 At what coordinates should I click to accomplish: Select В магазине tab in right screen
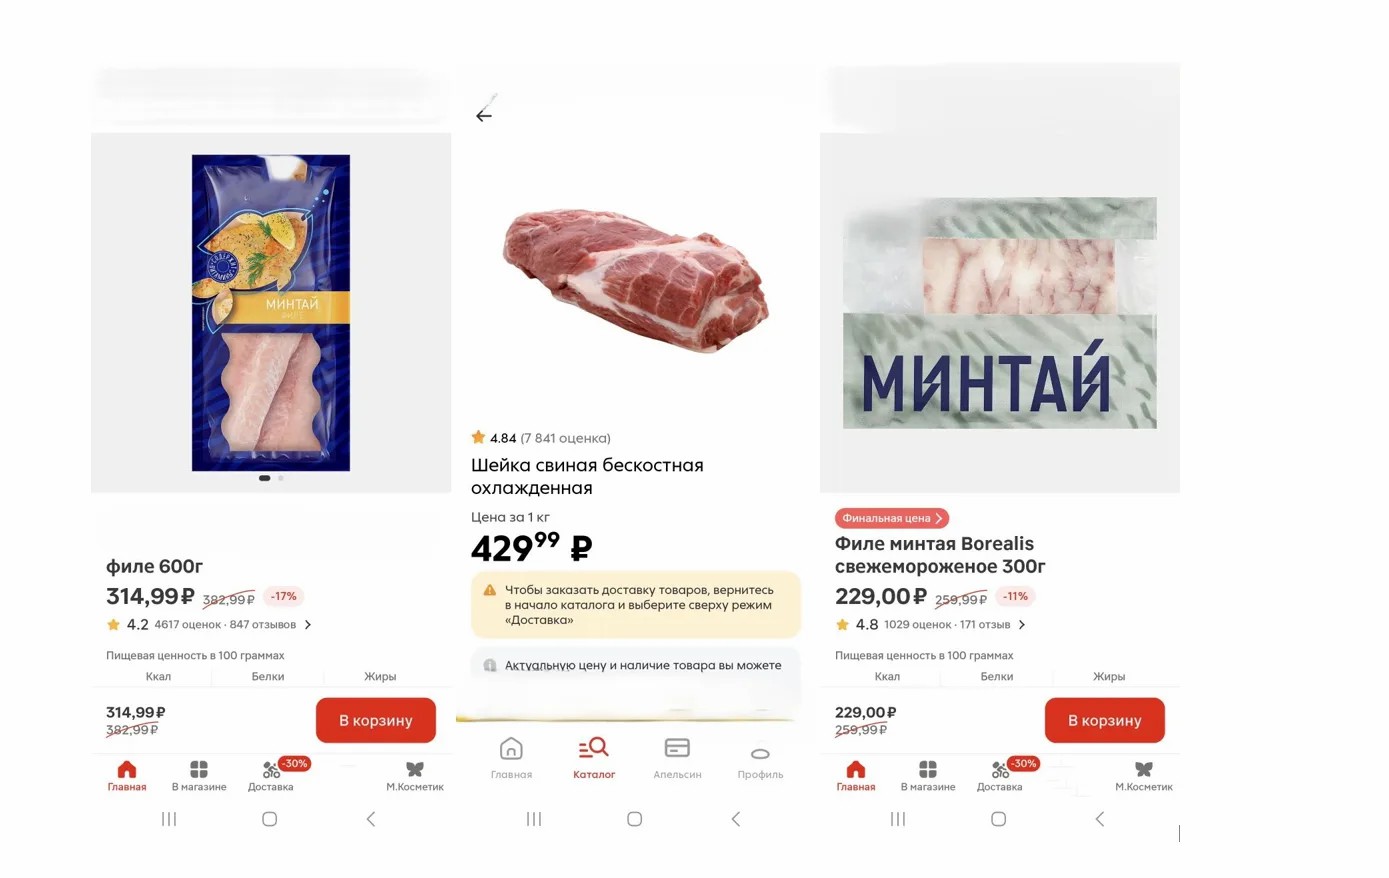pyautogui.click(x=928, y=776)
